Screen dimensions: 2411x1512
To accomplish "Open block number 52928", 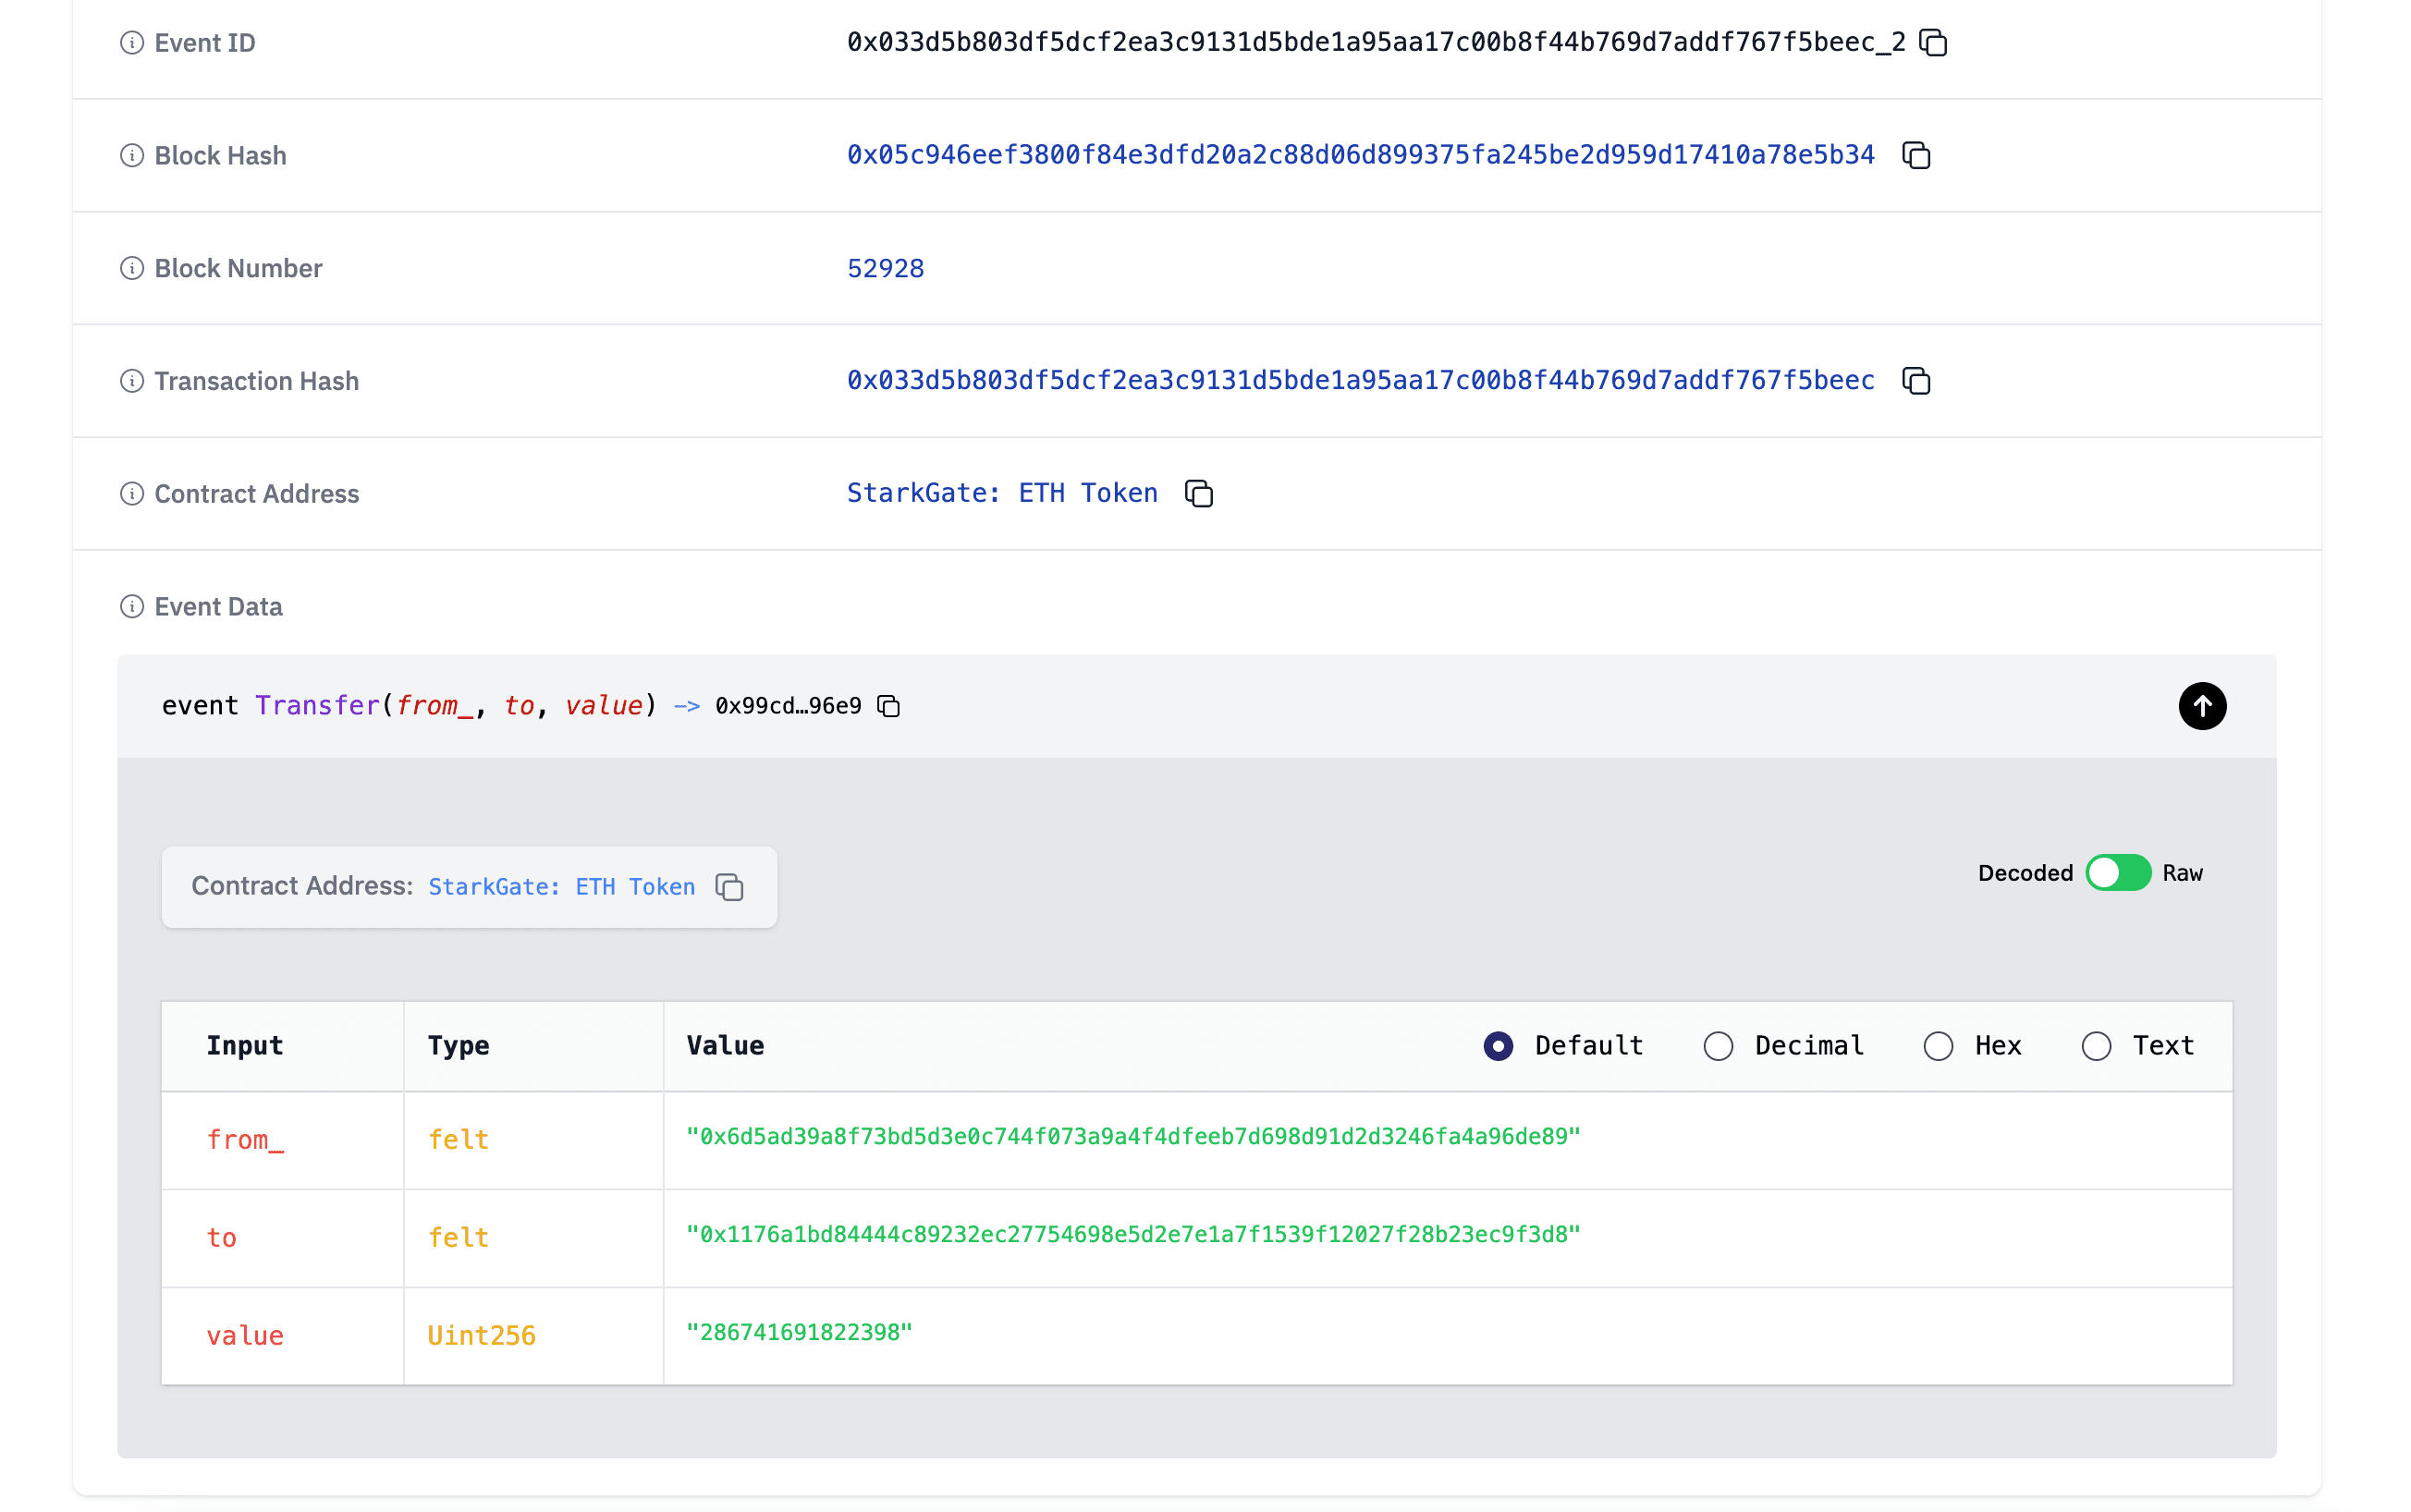I will 885,268.
